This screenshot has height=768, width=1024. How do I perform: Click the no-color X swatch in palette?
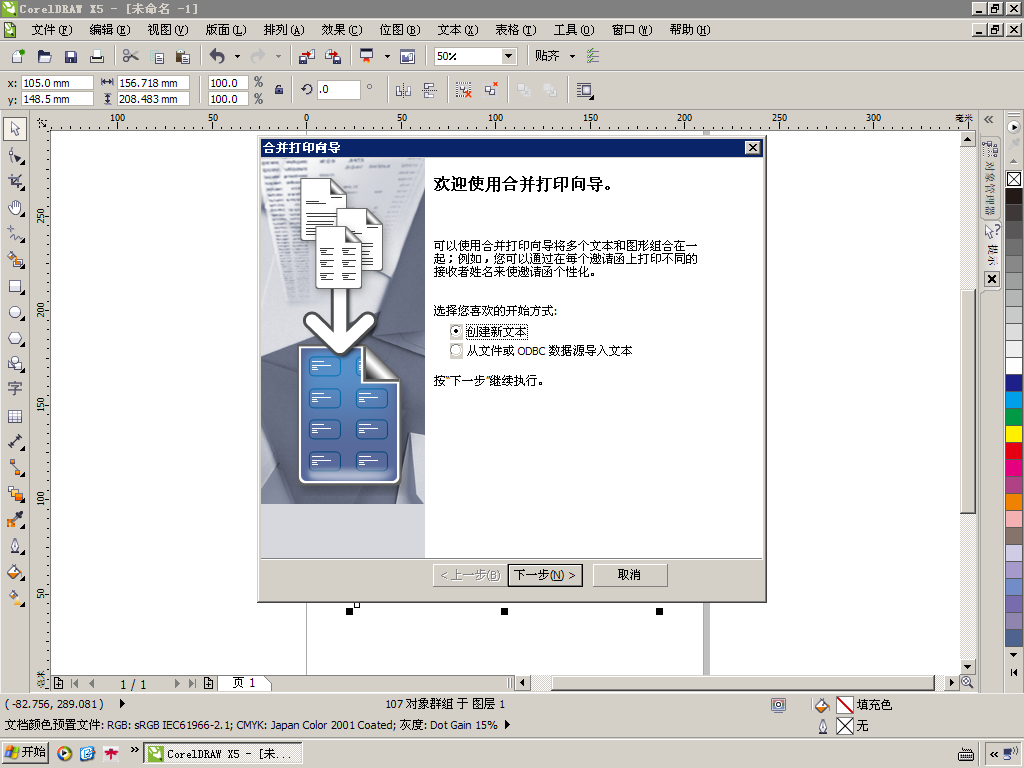click(1014, 179)
